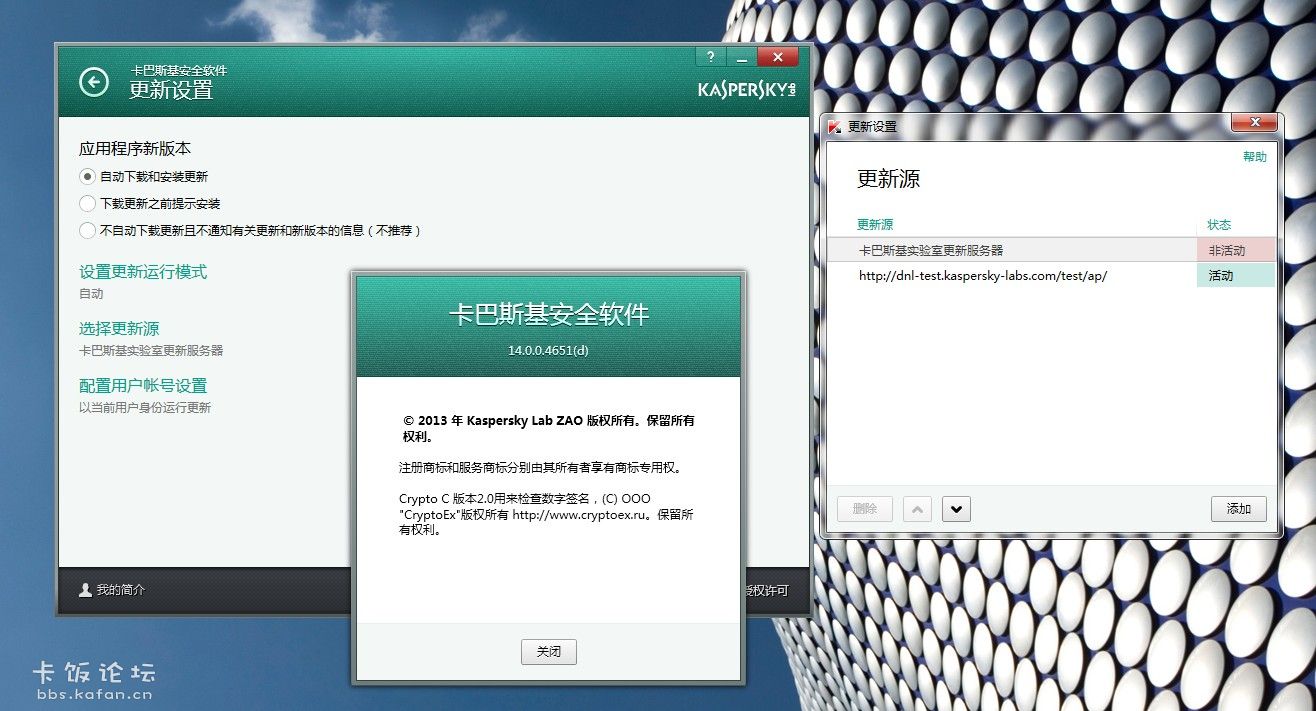Minimize the main Kaspersky window
The height and width of the screenshot is (711, 1316).
(742, 57)
